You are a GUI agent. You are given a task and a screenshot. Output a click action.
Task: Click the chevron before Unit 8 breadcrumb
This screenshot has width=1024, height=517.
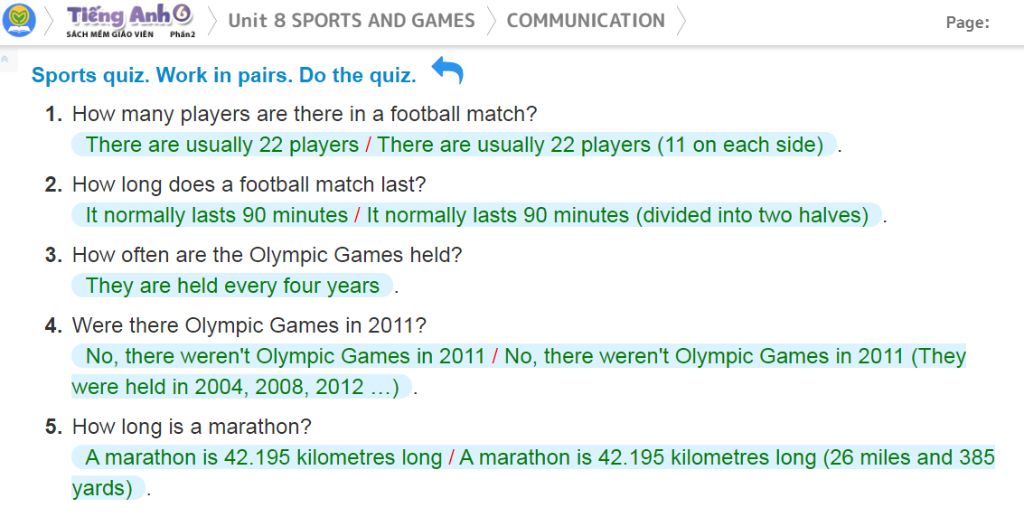click(x=212, y=21)
